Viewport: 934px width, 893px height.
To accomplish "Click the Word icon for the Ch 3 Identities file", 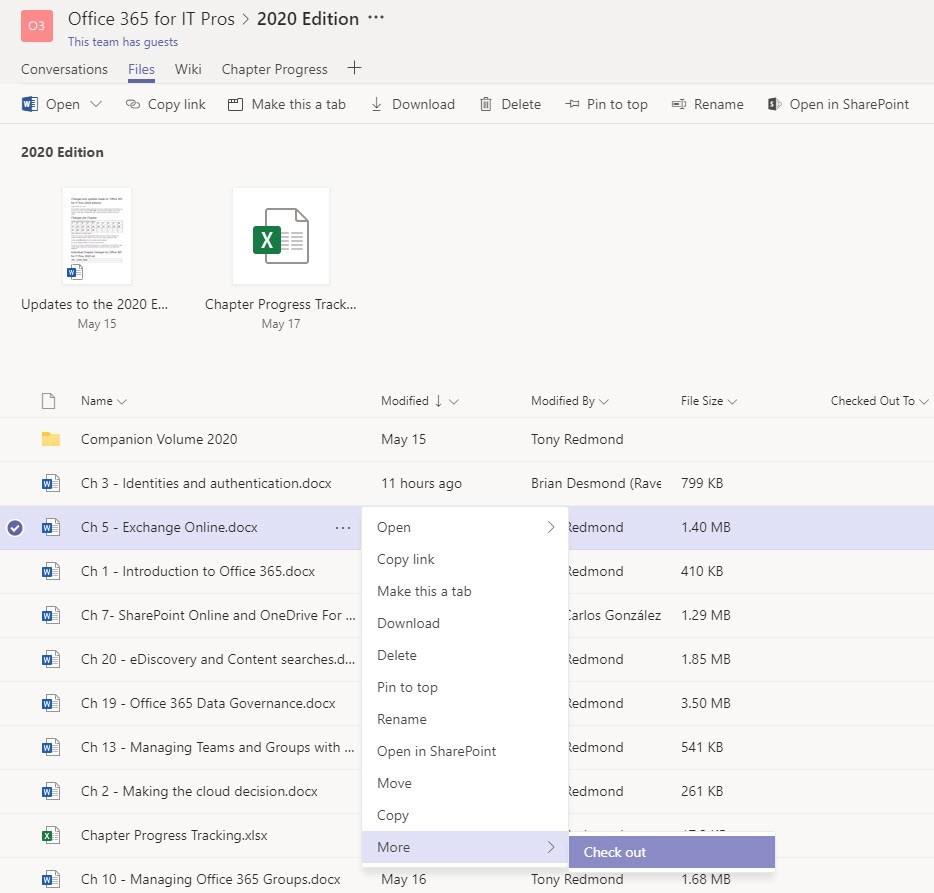I will coord(51,483).
